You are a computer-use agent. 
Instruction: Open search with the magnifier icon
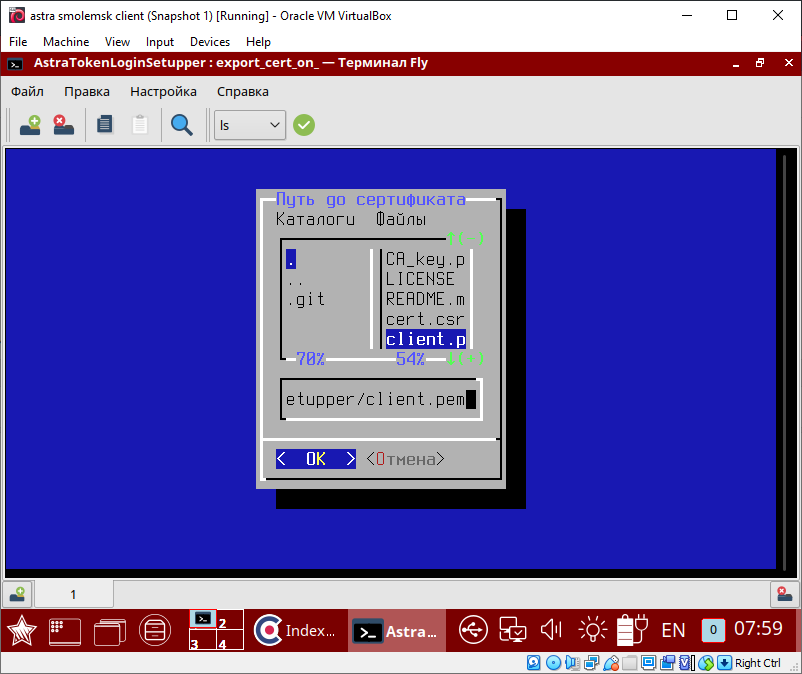point(182,125)
